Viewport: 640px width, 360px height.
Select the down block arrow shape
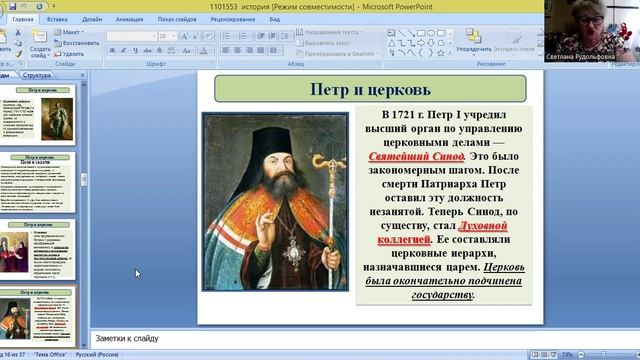(431, 43)
